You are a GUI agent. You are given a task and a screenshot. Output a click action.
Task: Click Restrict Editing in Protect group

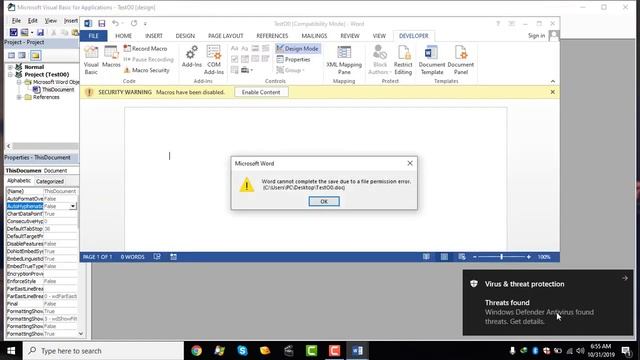pyautogui.click(x=403, y=60)
